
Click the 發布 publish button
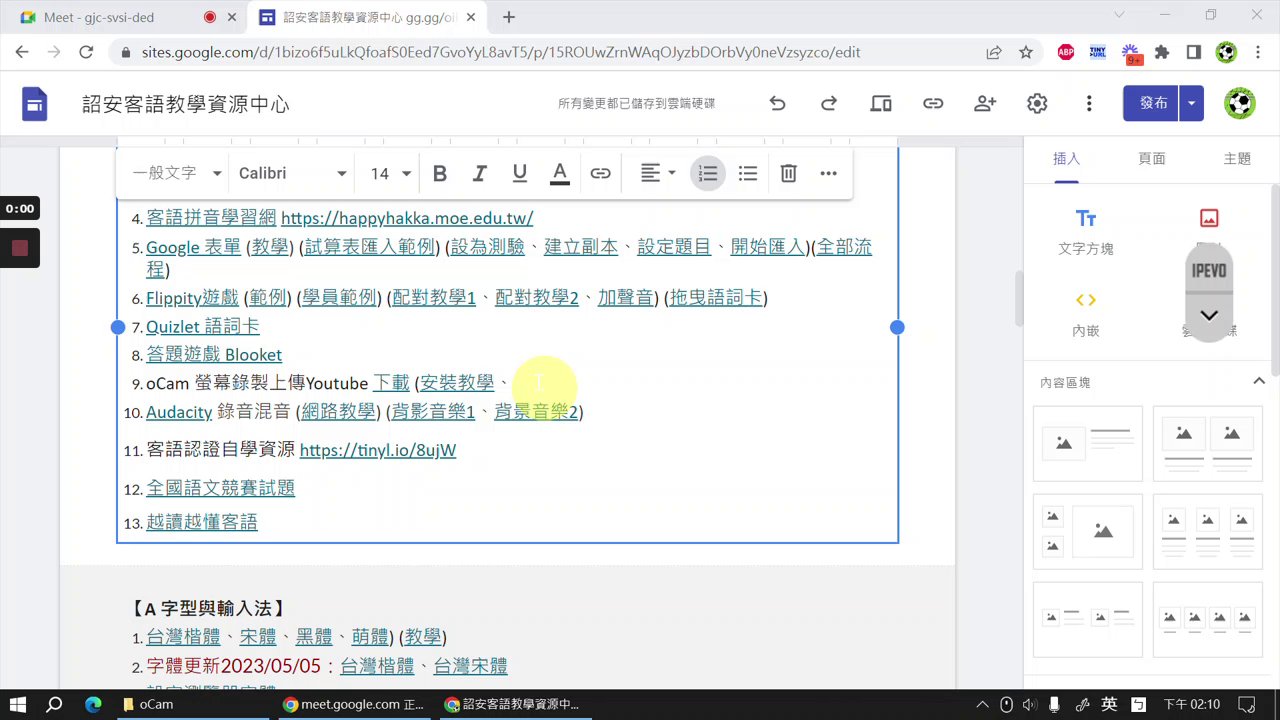pos(1152,103)
